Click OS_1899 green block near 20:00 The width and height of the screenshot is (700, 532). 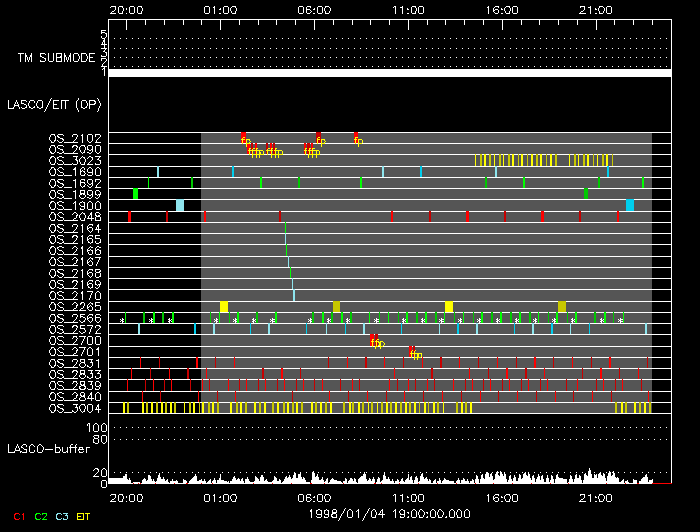(135, 194)
